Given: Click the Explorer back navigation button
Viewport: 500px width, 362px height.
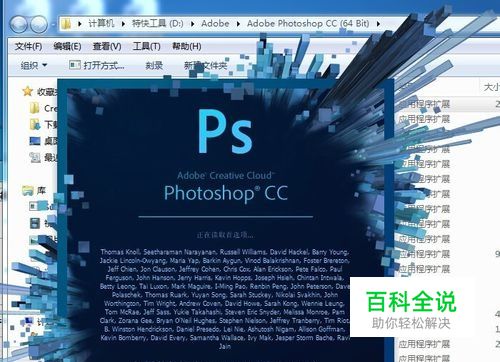Looking at the screenshot, I should [x=19, y=24].
